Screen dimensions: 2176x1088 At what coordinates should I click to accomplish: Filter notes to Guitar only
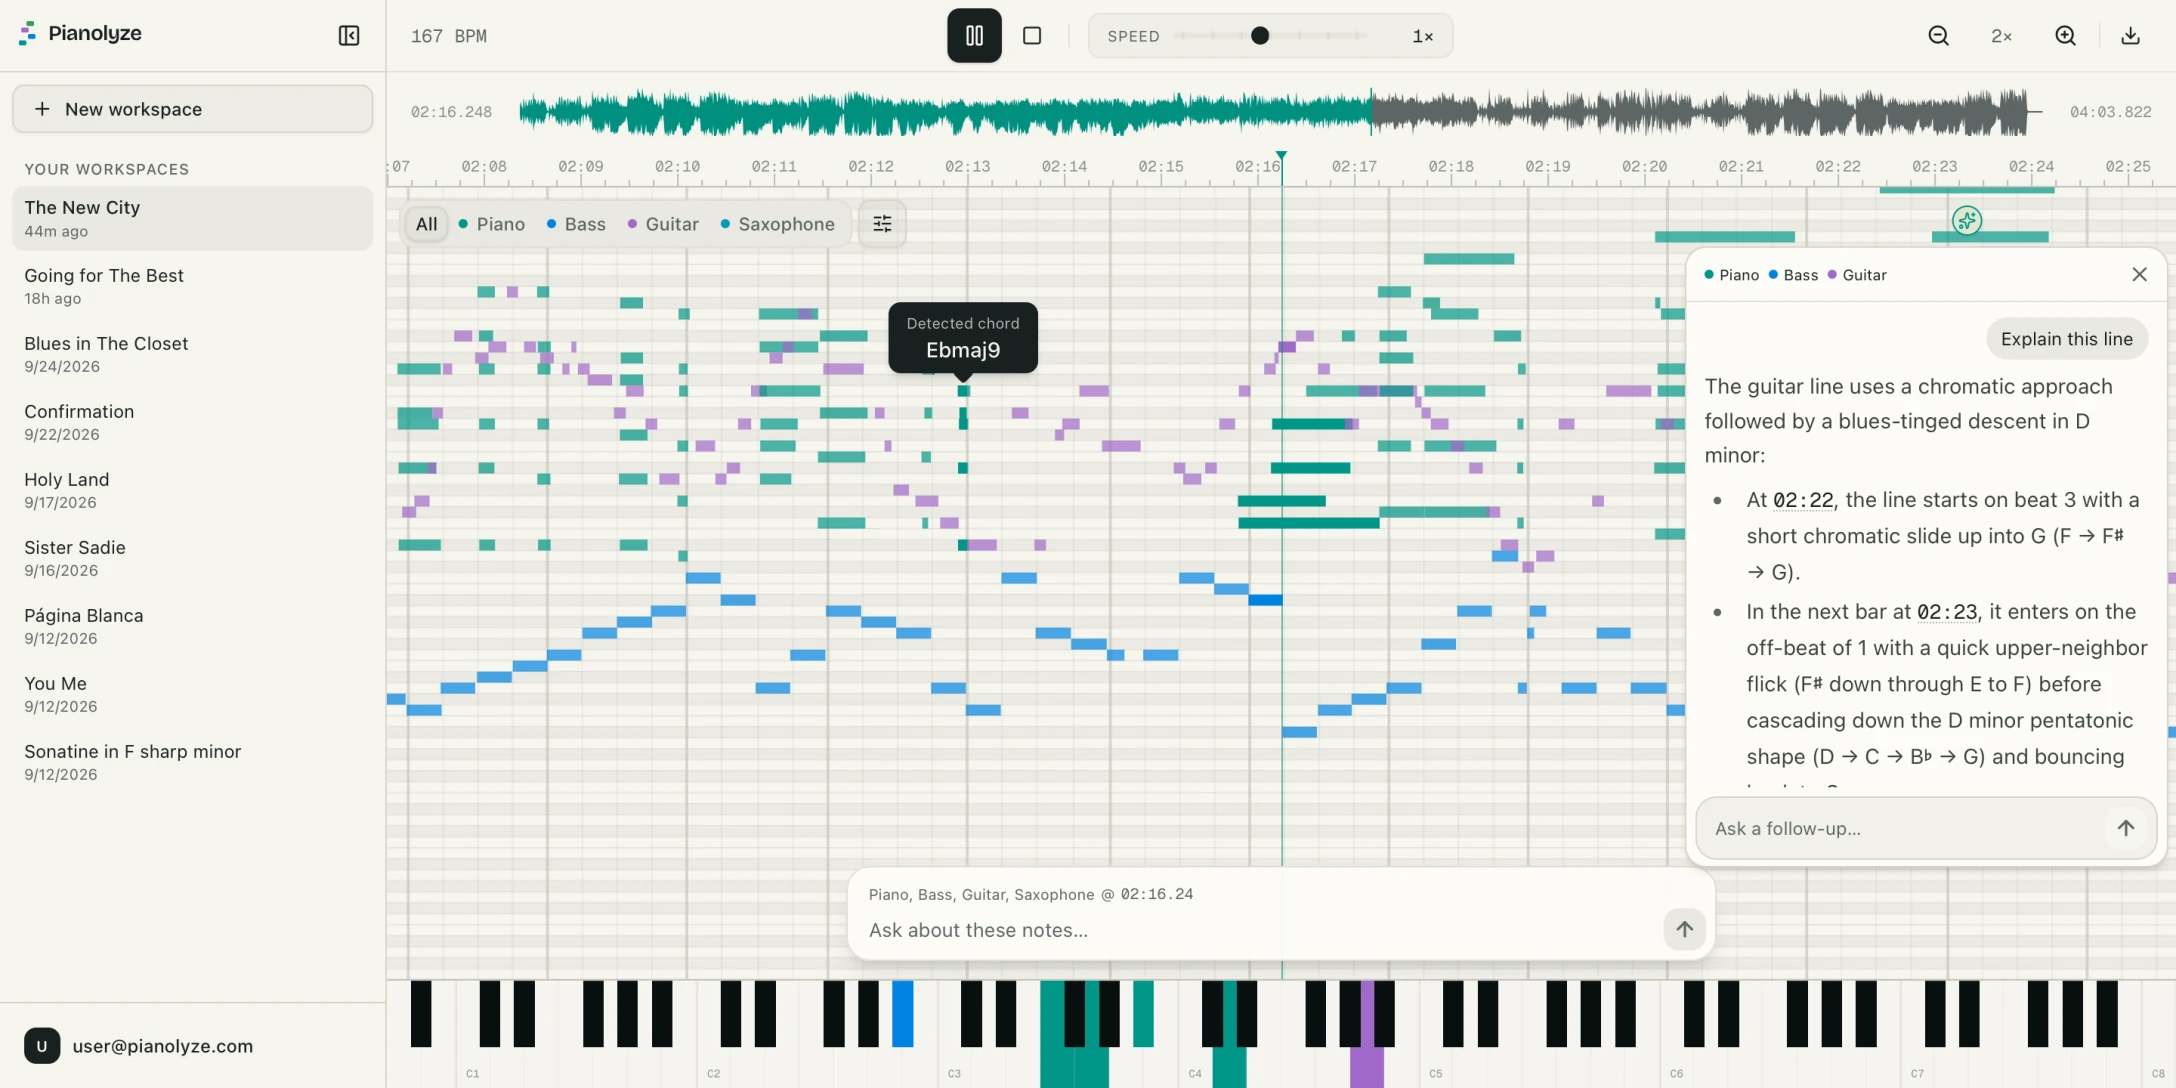(662, 224)
